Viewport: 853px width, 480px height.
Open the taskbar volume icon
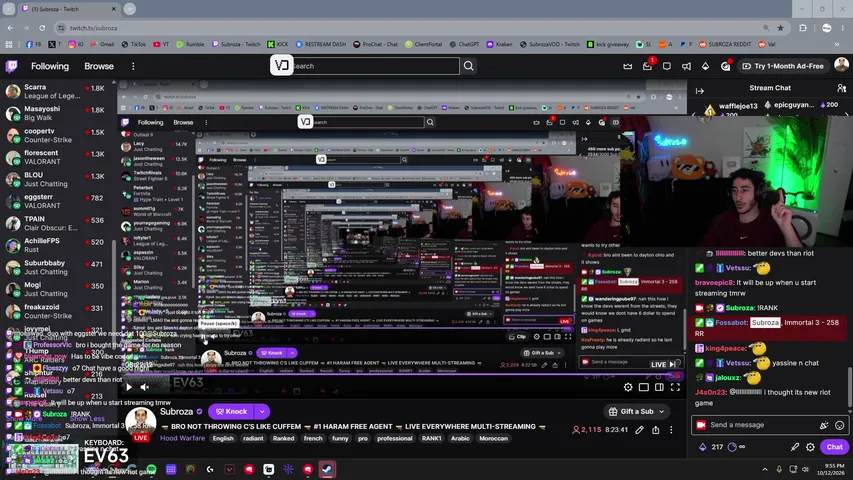tap(806, 469)
